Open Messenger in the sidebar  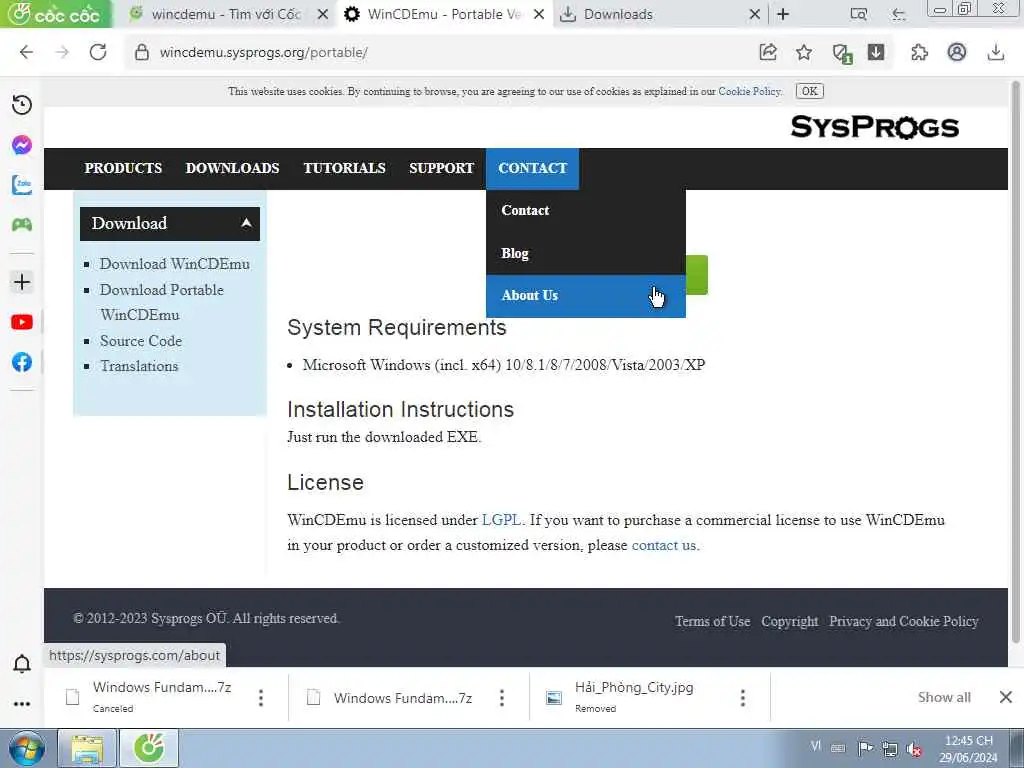pos(22,144)
